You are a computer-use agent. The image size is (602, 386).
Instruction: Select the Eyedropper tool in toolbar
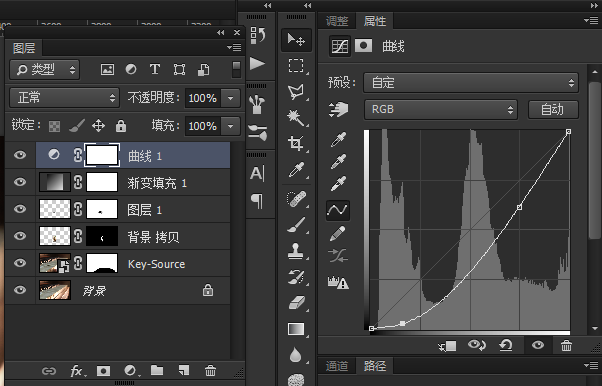pyautogui.click(x=296, y=169)
